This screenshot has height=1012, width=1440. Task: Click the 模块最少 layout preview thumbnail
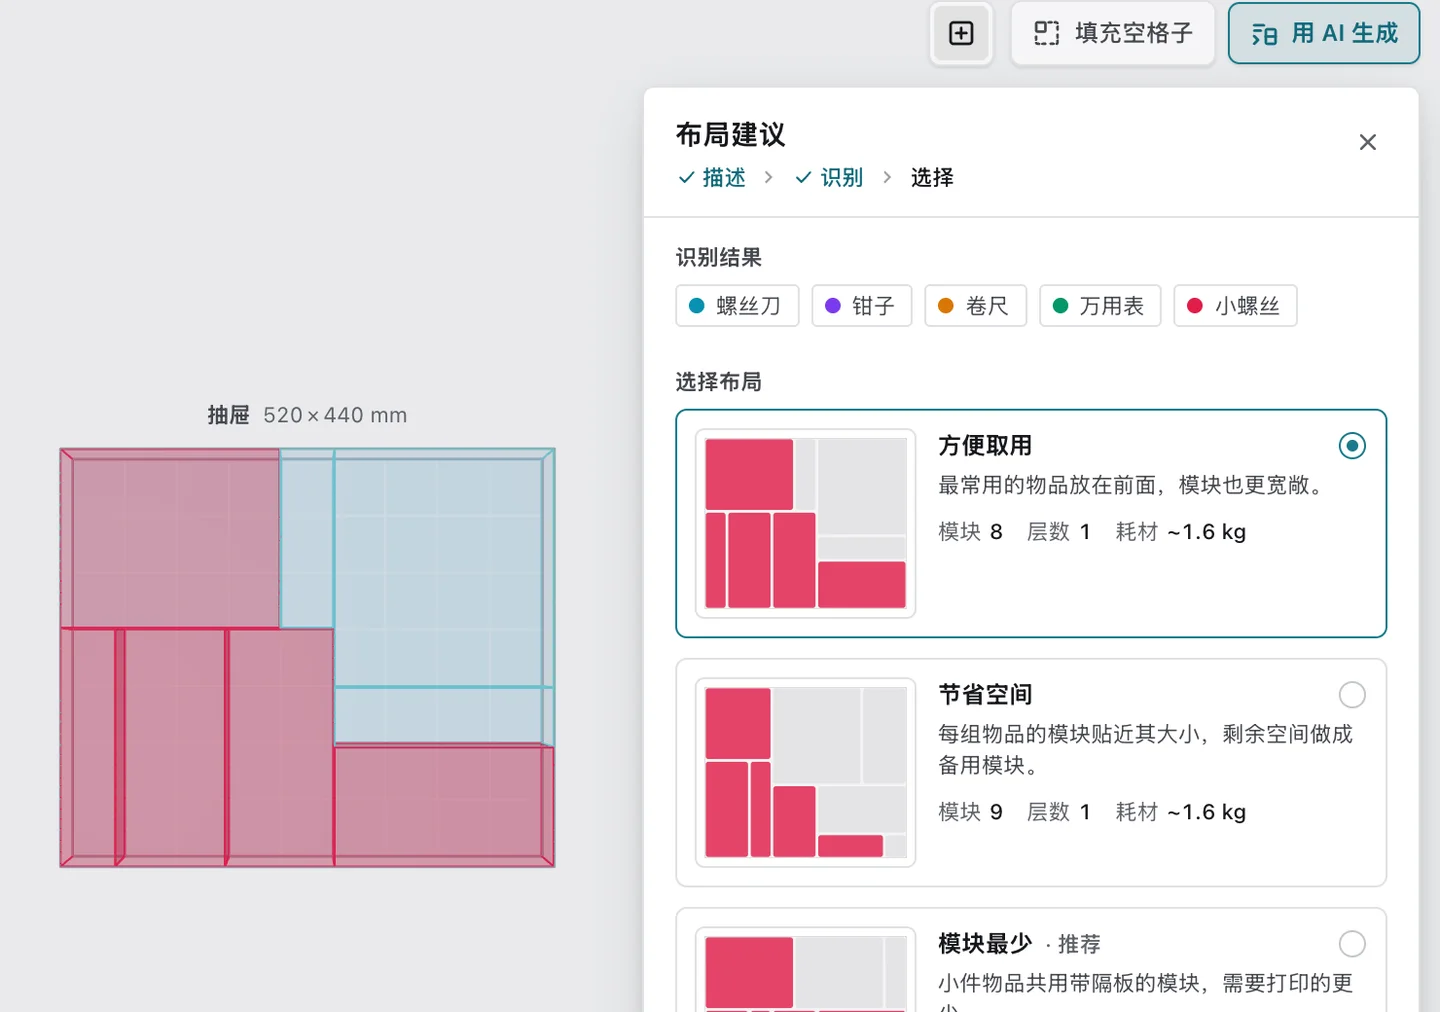pyautogui.click(x=805, y=970)
